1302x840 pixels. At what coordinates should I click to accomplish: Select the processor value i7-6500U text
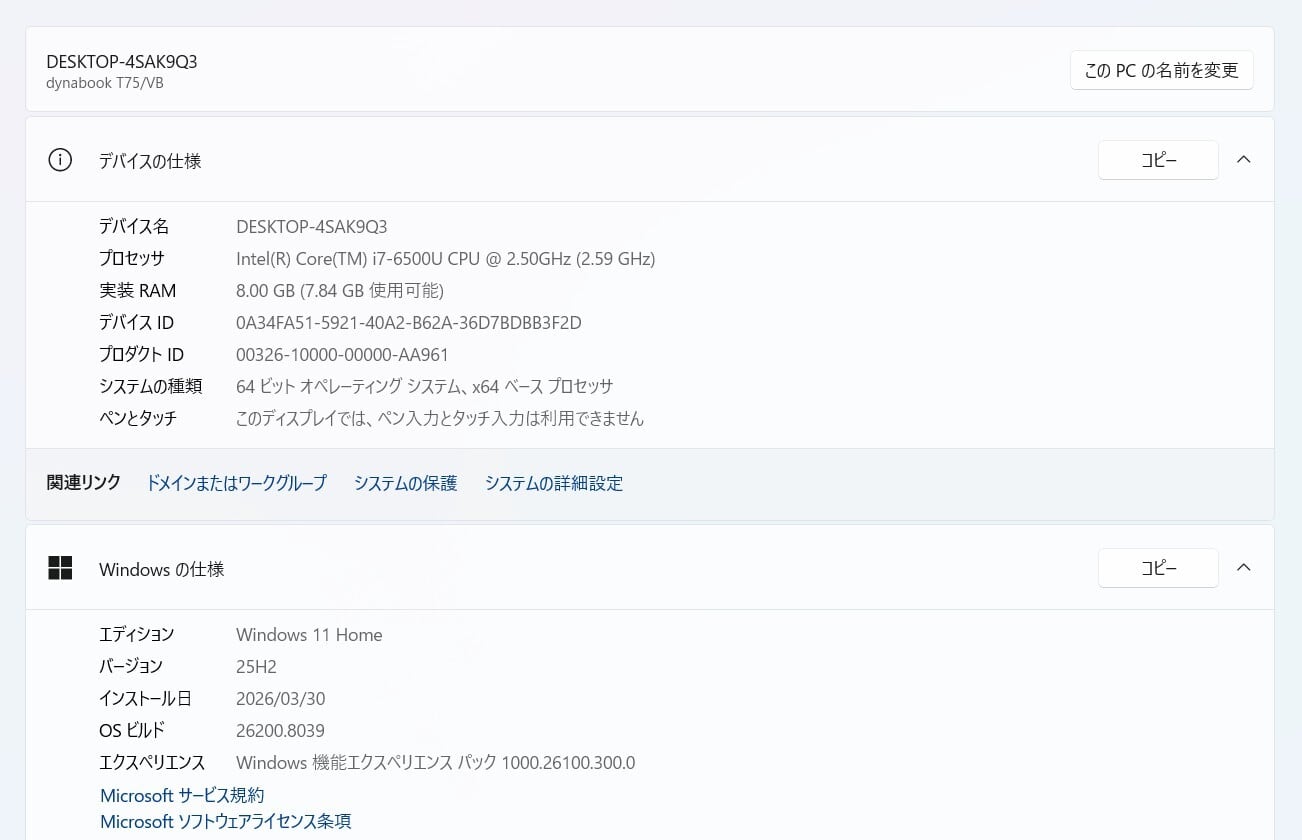tap(445, 258)
